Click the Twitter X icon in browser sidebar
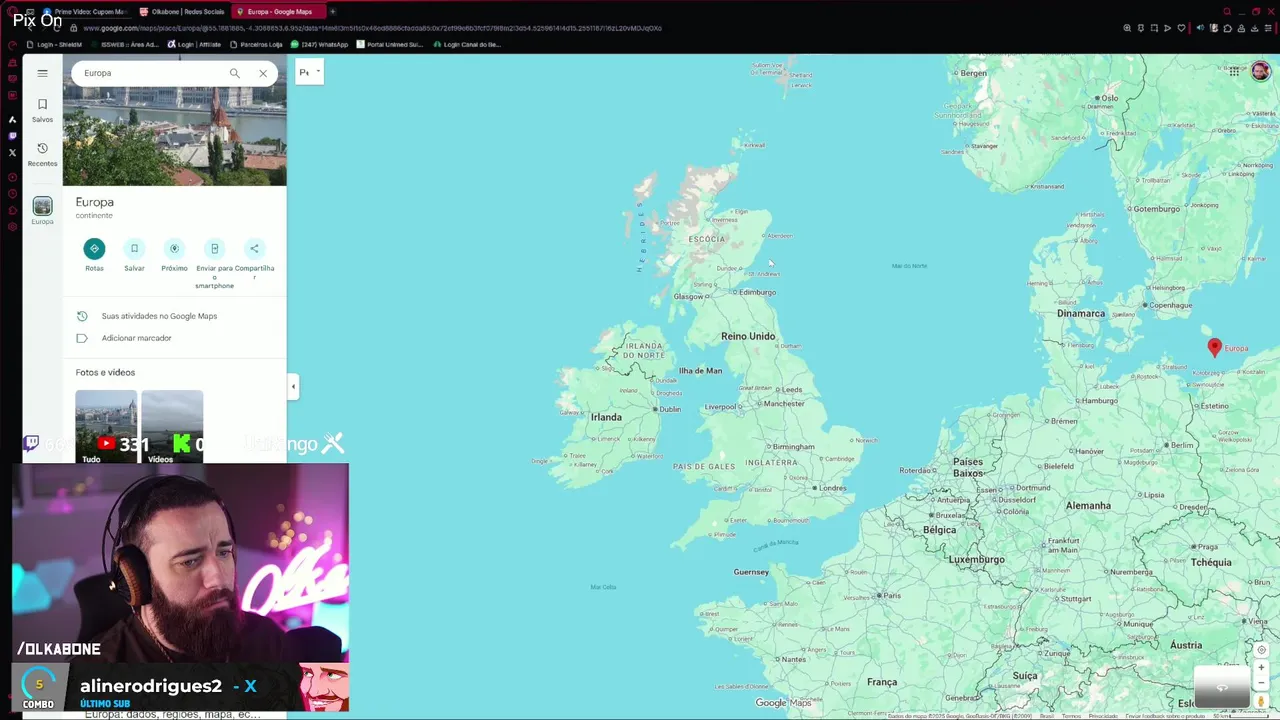This screenshot has width=1280, height=720. pos(12,153)
